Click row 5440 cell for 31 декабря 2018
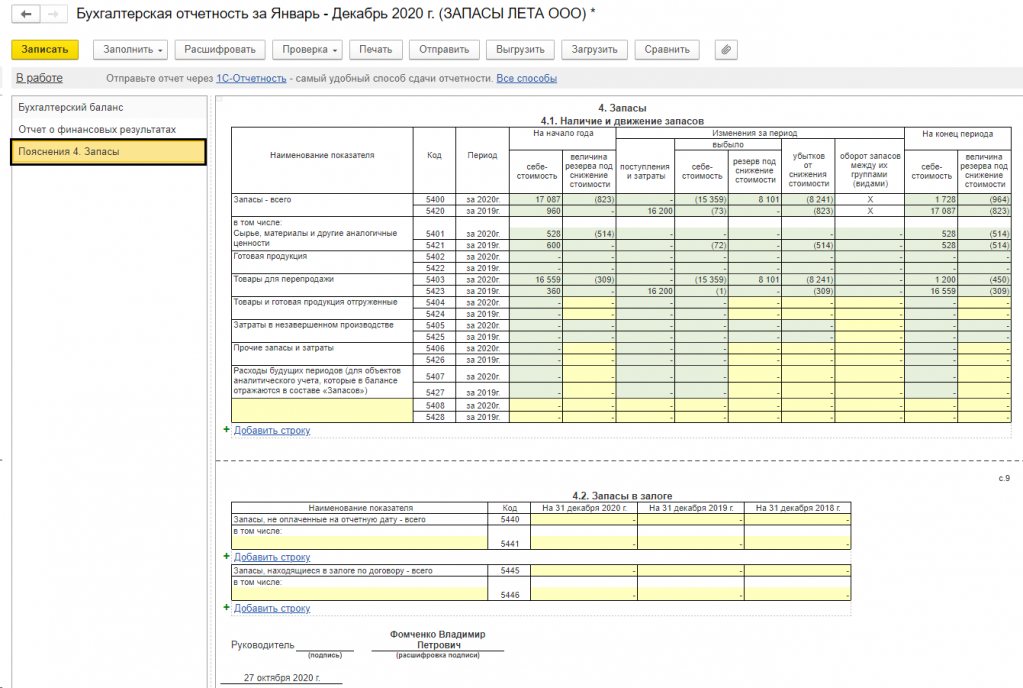The width and height of the screenshot is (1023, 688). click(797, 520)
